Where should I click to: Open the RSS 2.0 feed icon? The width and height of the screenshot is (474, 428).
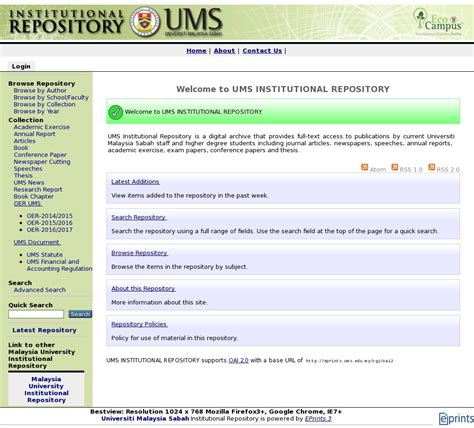(x=432, y=167)
